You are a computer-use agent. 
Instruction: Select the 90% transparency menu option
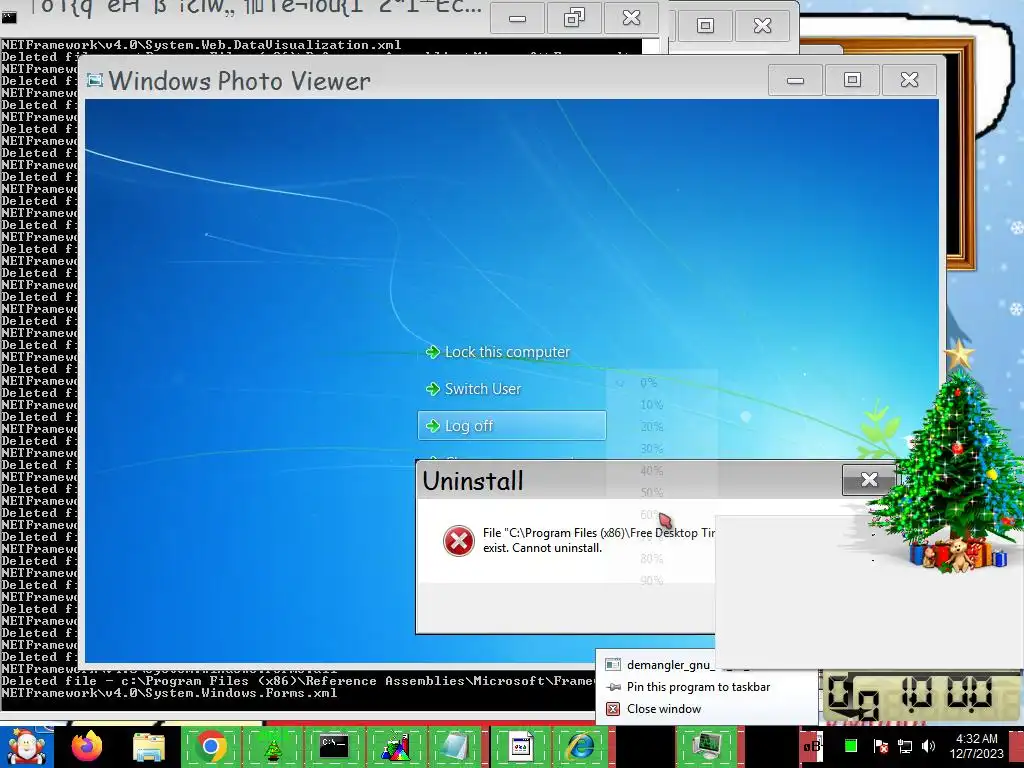tap(662, 581)
